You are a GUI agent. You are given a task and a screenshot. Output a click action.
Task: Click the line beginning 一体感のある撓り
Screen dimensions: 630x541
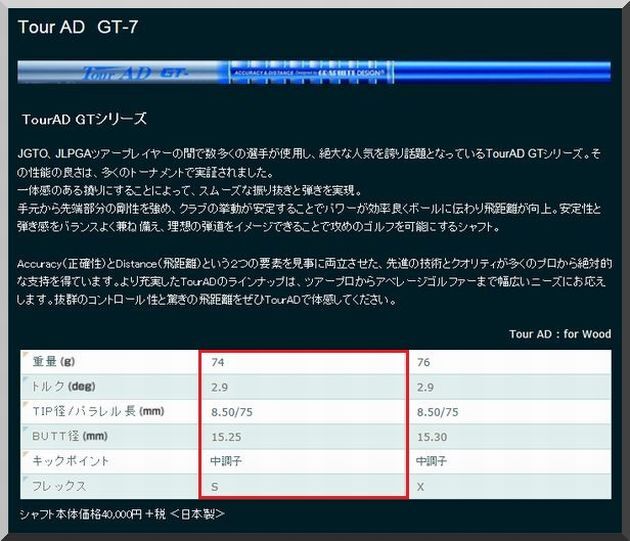pos(189,191)
